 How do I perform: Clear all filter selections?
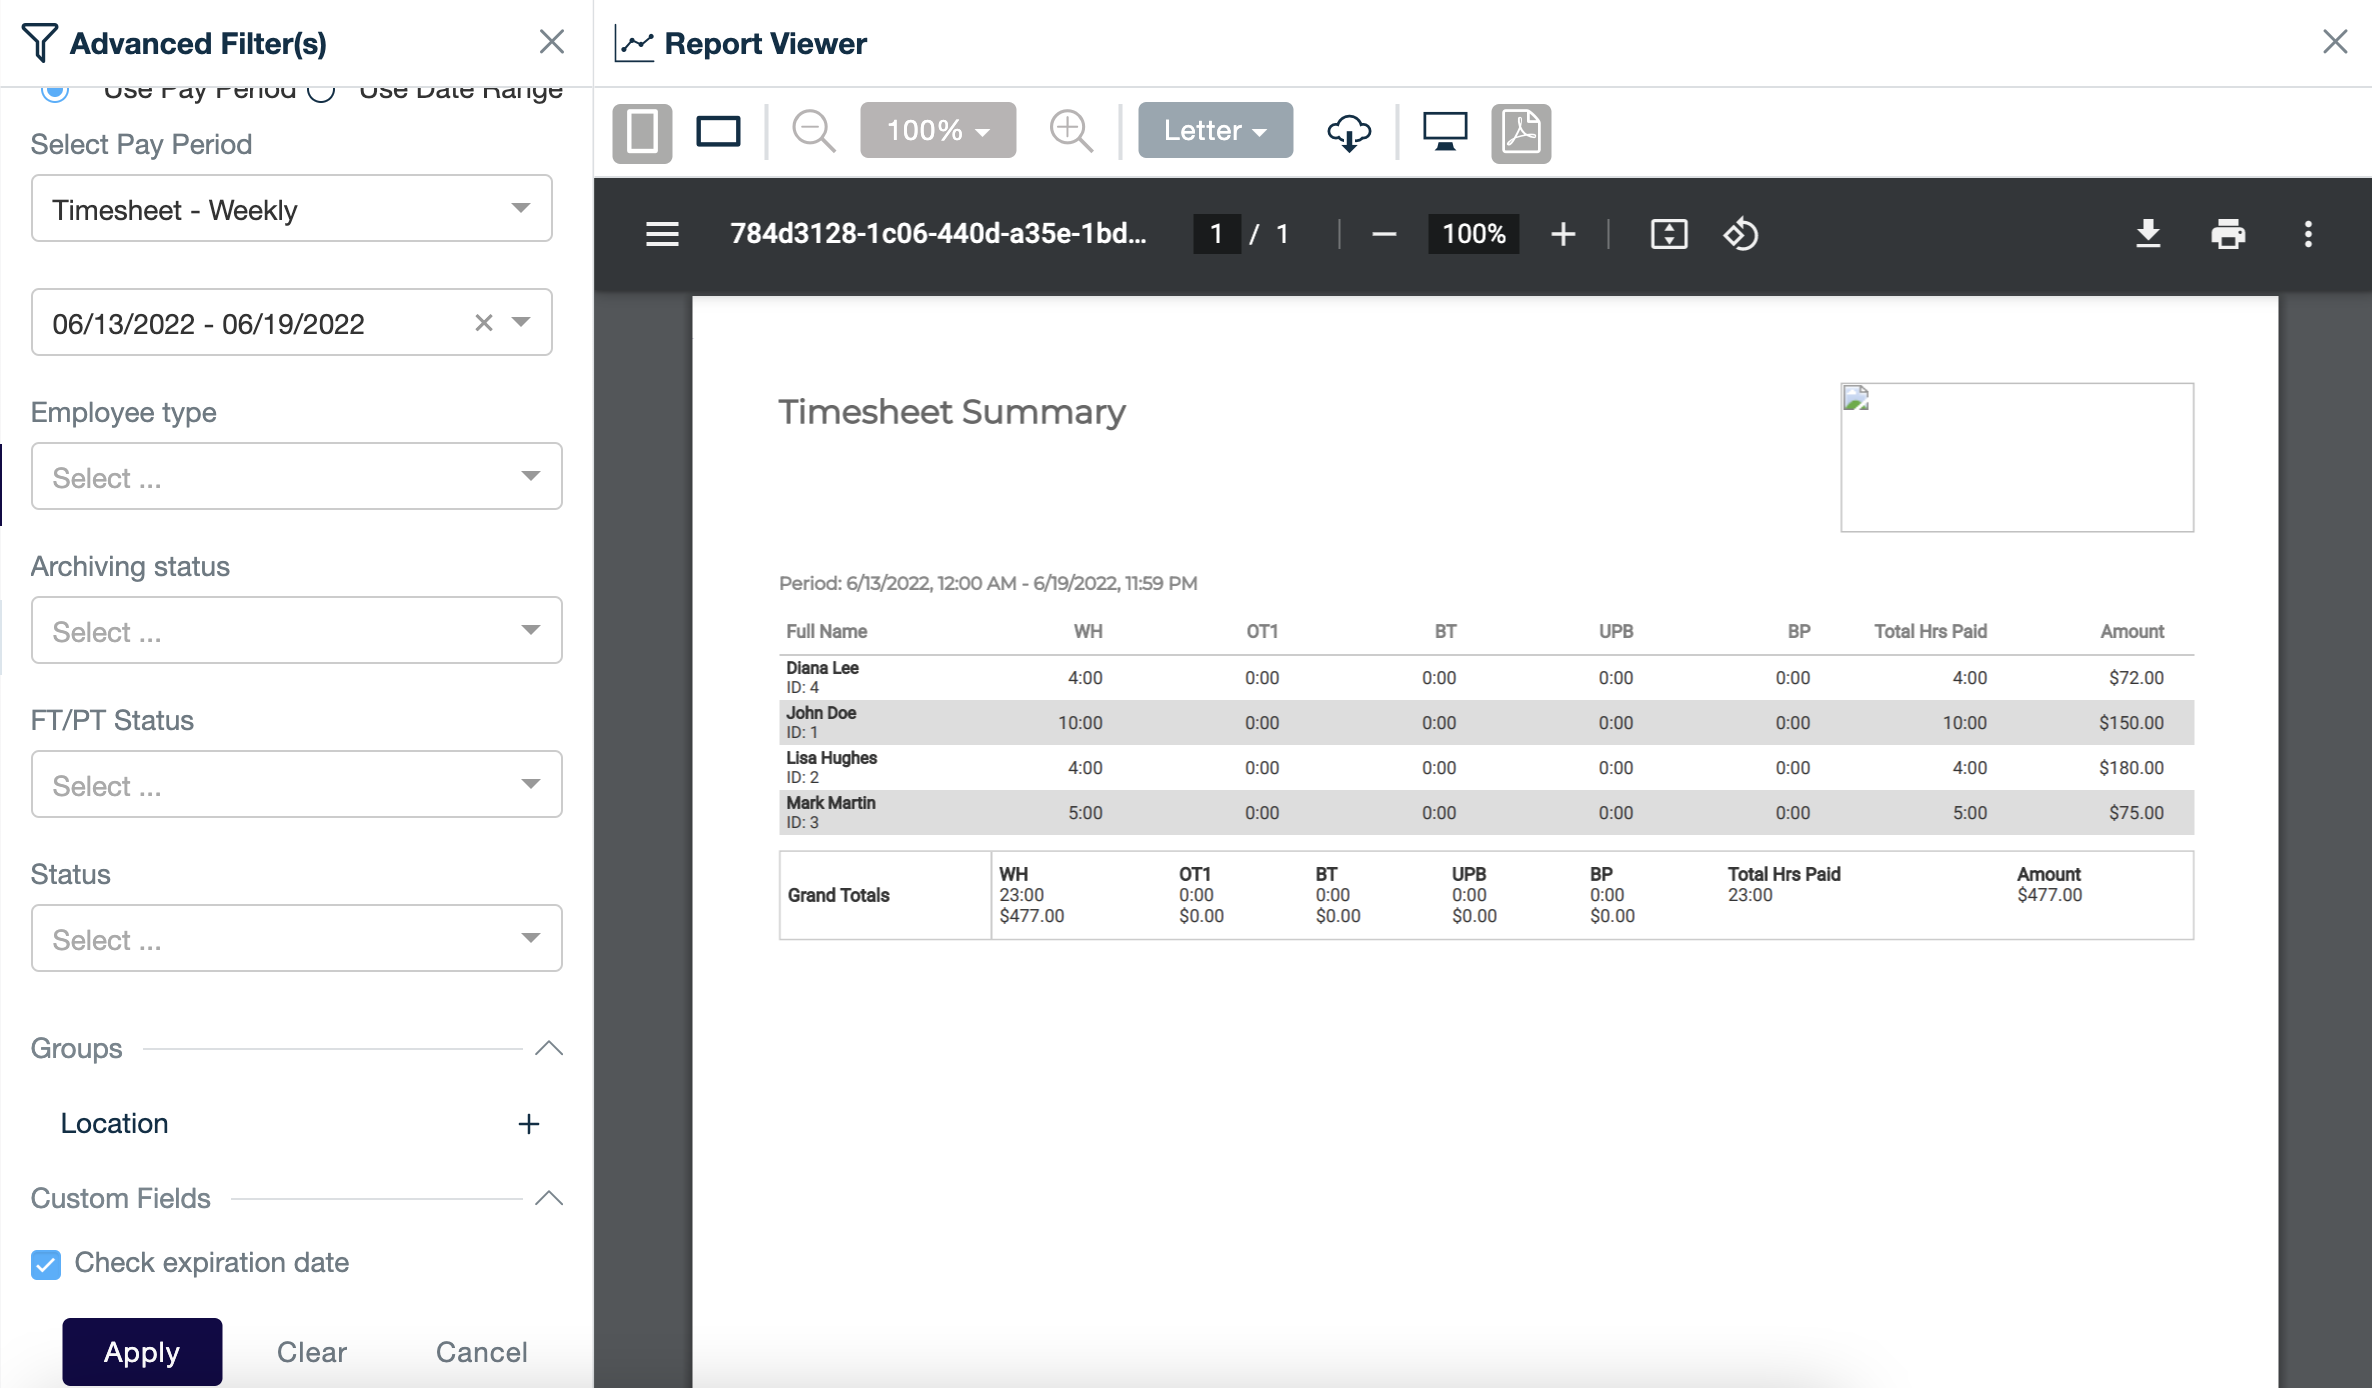click(x=311, y=1351)
